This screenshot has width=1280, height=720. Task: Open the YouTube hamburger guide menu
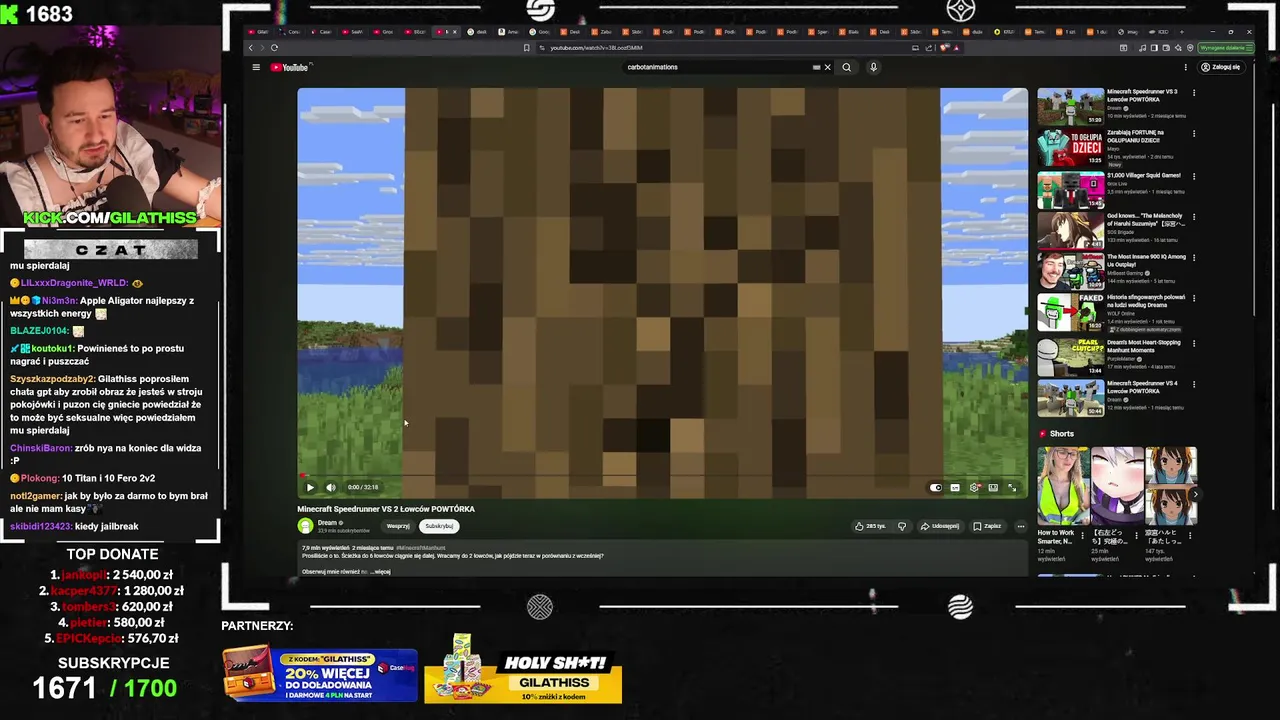click(x=256, y=67)
